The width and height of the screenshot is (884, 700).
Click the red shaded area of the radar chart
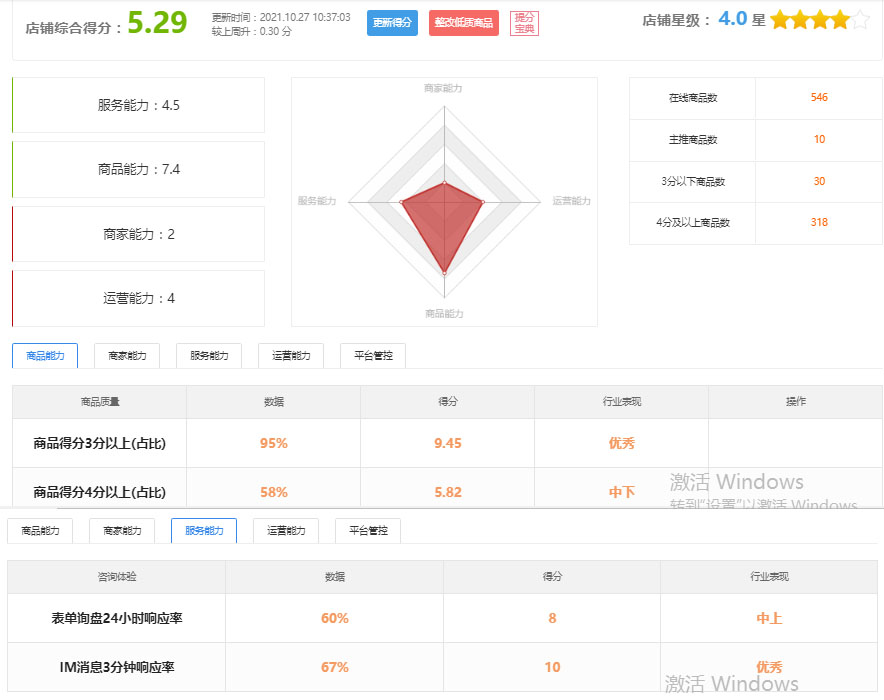click(x=443, y=215)
